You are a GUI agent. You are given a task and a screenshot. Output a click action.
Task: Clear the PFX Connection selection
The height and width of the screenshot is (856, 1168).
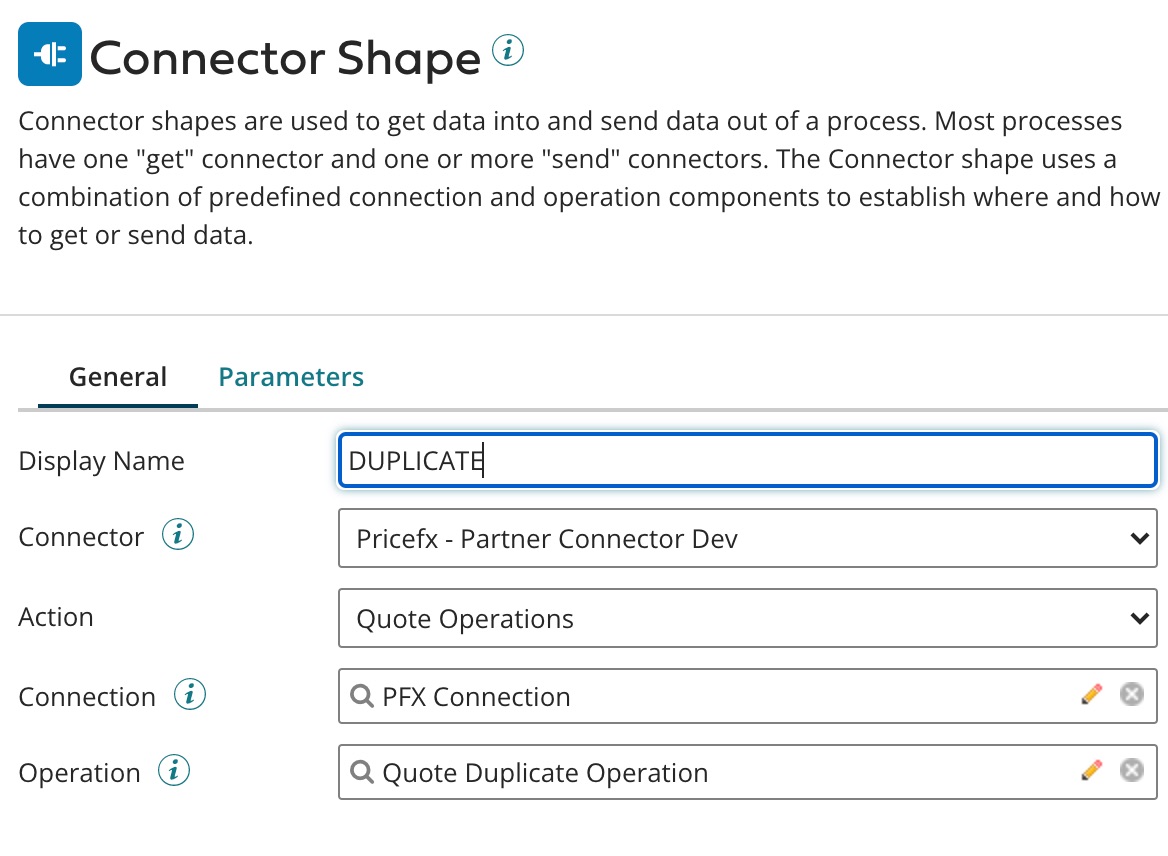tap(1131, 693)
